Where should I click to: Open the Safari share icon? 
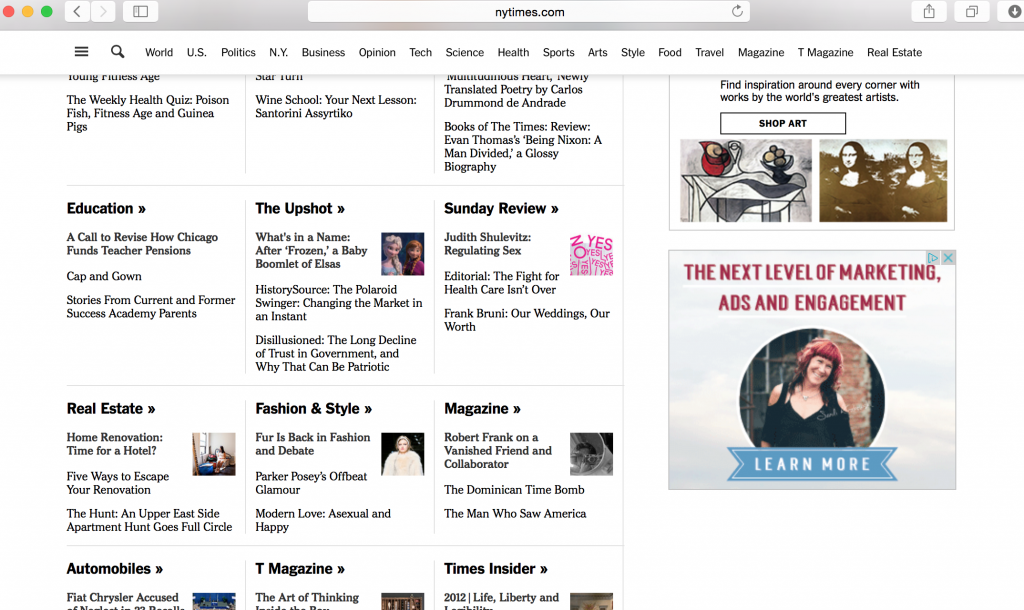pos(929,11)
